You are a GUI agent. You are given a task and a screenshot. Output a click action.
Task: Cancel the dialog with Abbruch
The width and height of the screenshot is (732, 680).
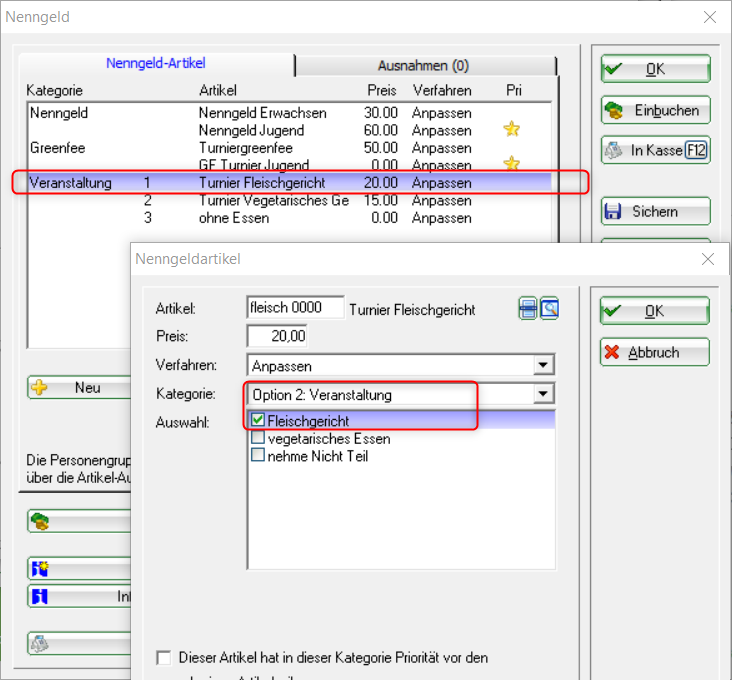tap(654, 352)
